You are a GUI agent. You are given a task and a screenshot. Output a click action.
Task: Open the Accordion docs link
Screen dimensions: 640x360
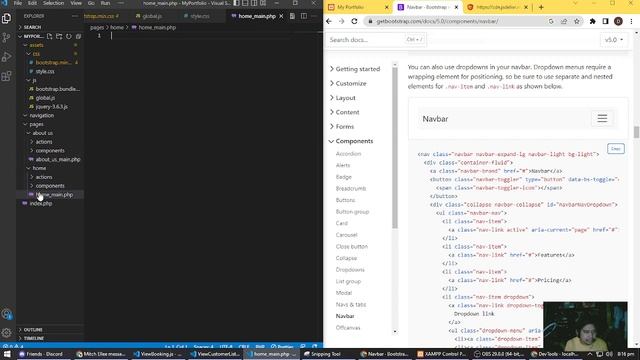348,154
